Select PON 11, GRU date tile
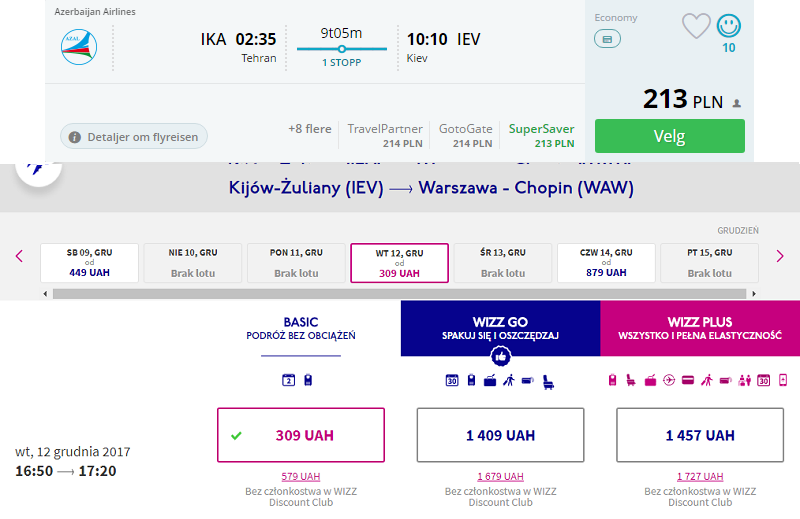 pos(296,263)
